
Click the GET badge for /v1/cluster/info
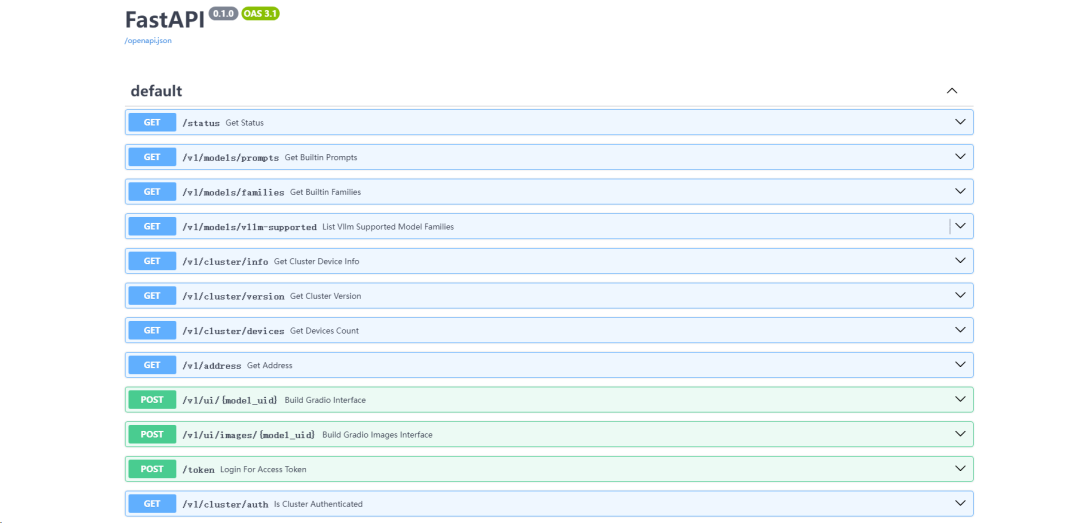[x=152, y=261]
